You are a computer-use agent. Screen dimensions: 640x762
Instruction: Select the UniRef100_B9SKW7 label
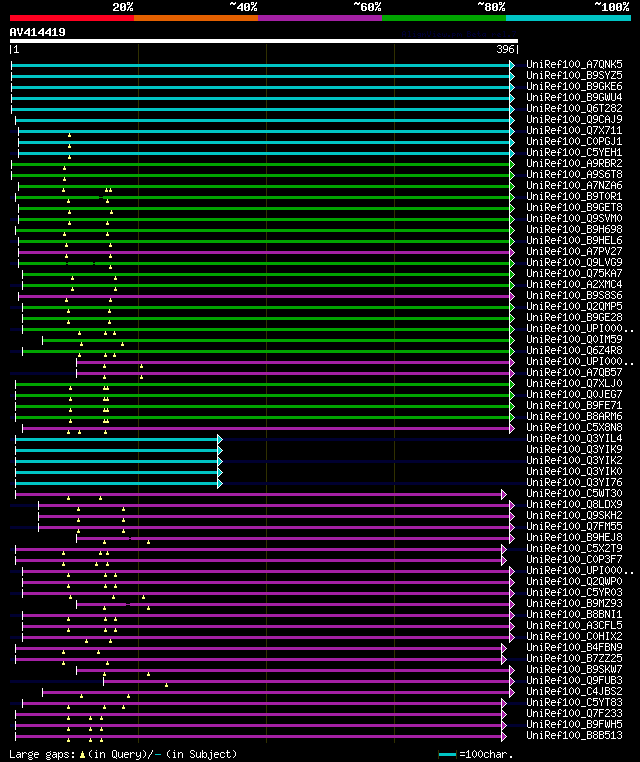tap(574, 669)
